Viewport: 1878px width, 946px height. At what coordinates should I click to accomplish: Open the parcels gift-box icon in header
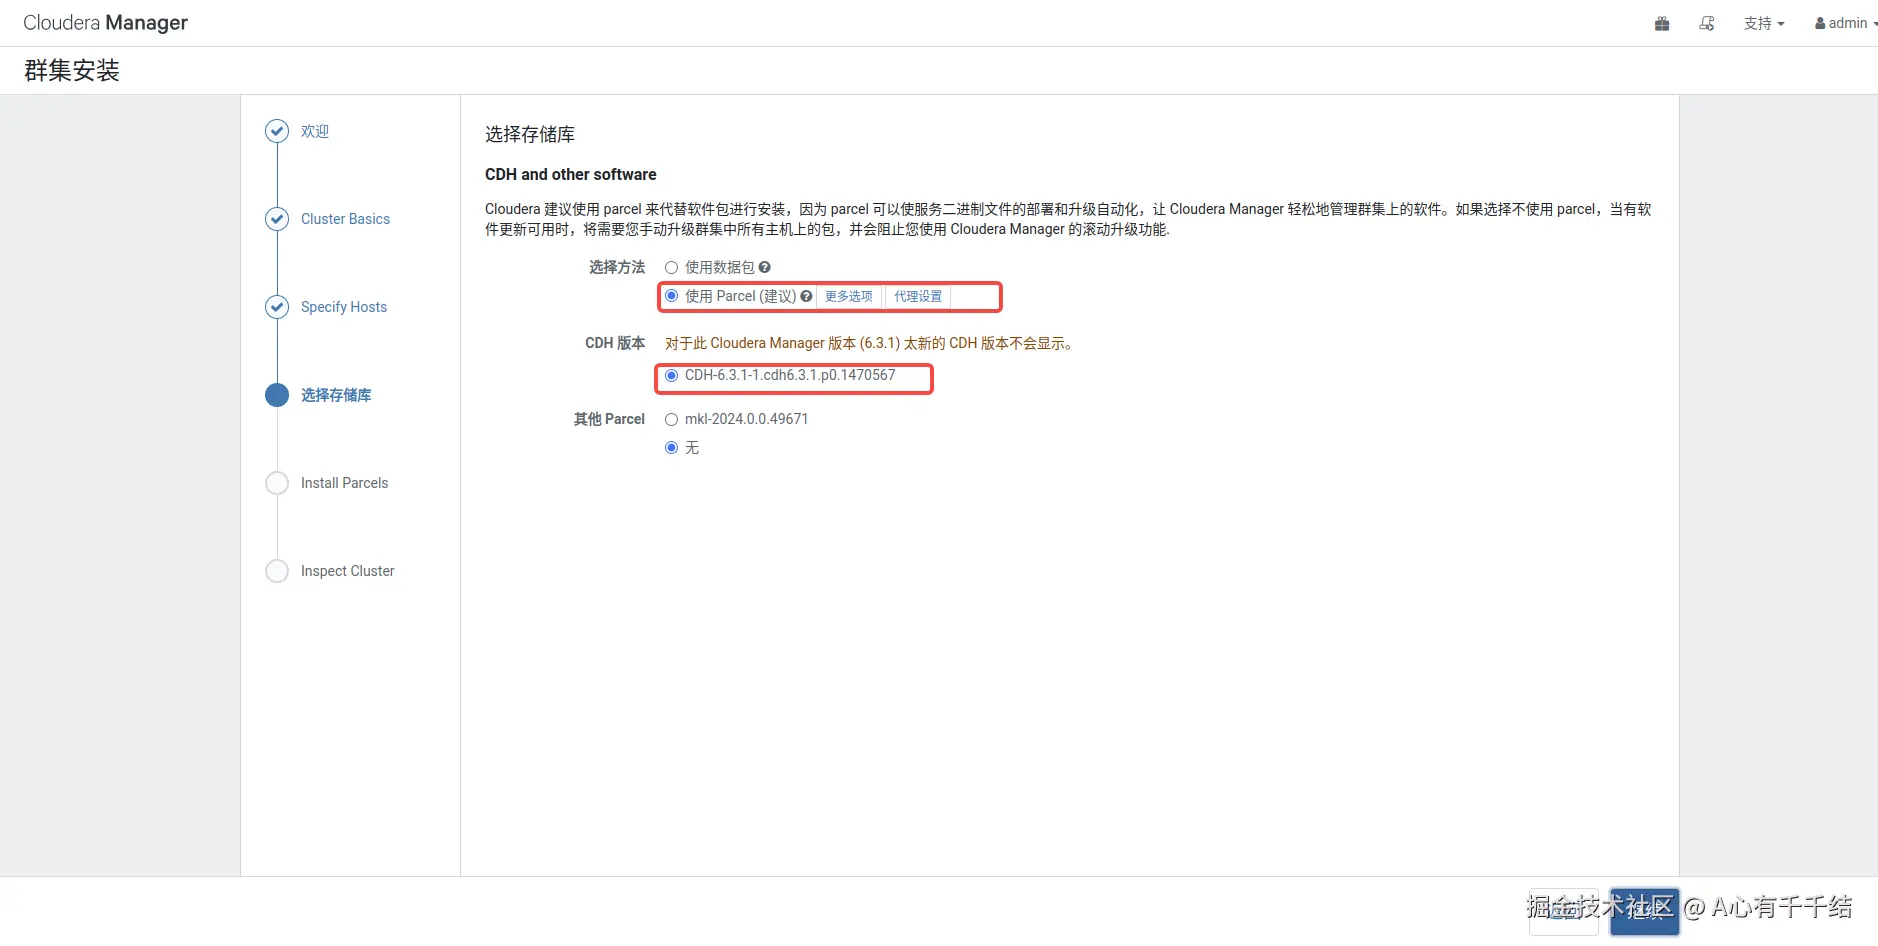click(1662, 24)
